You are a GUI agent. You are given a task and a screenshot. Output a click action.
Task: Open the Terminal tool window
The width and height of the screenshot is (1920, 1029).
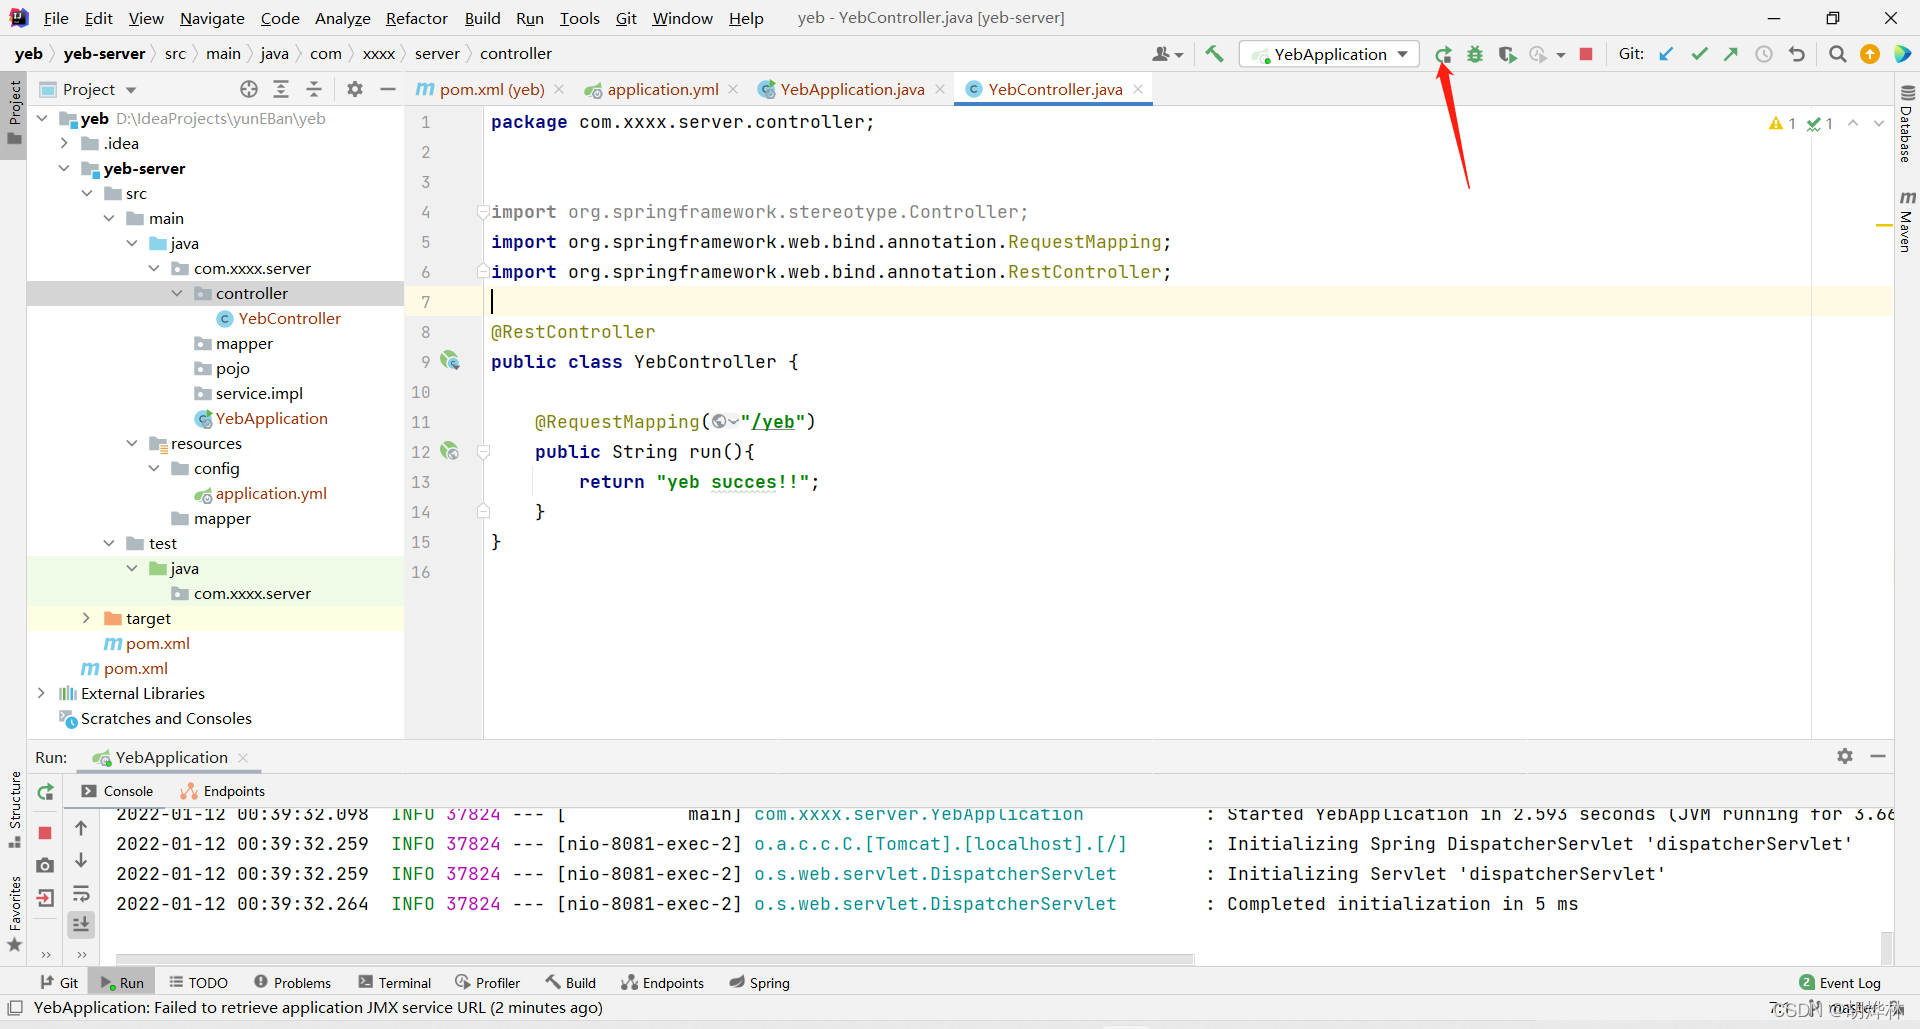(x=394, y=982)
